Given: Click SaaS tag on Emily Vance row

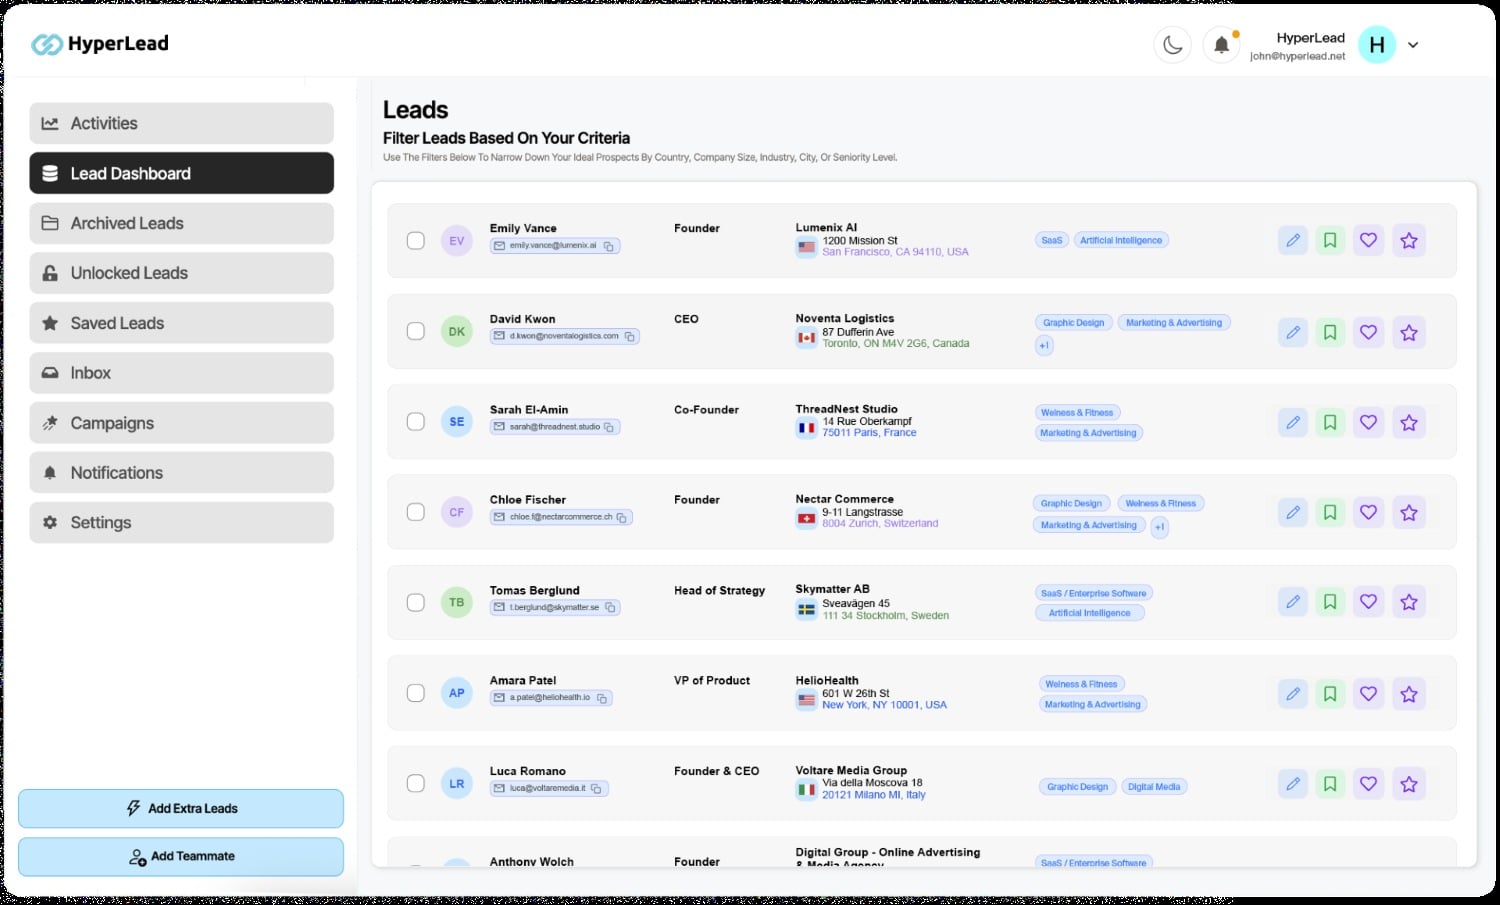Looking at the screenshot, I should pyautogui.click(x=1052, y=240).
